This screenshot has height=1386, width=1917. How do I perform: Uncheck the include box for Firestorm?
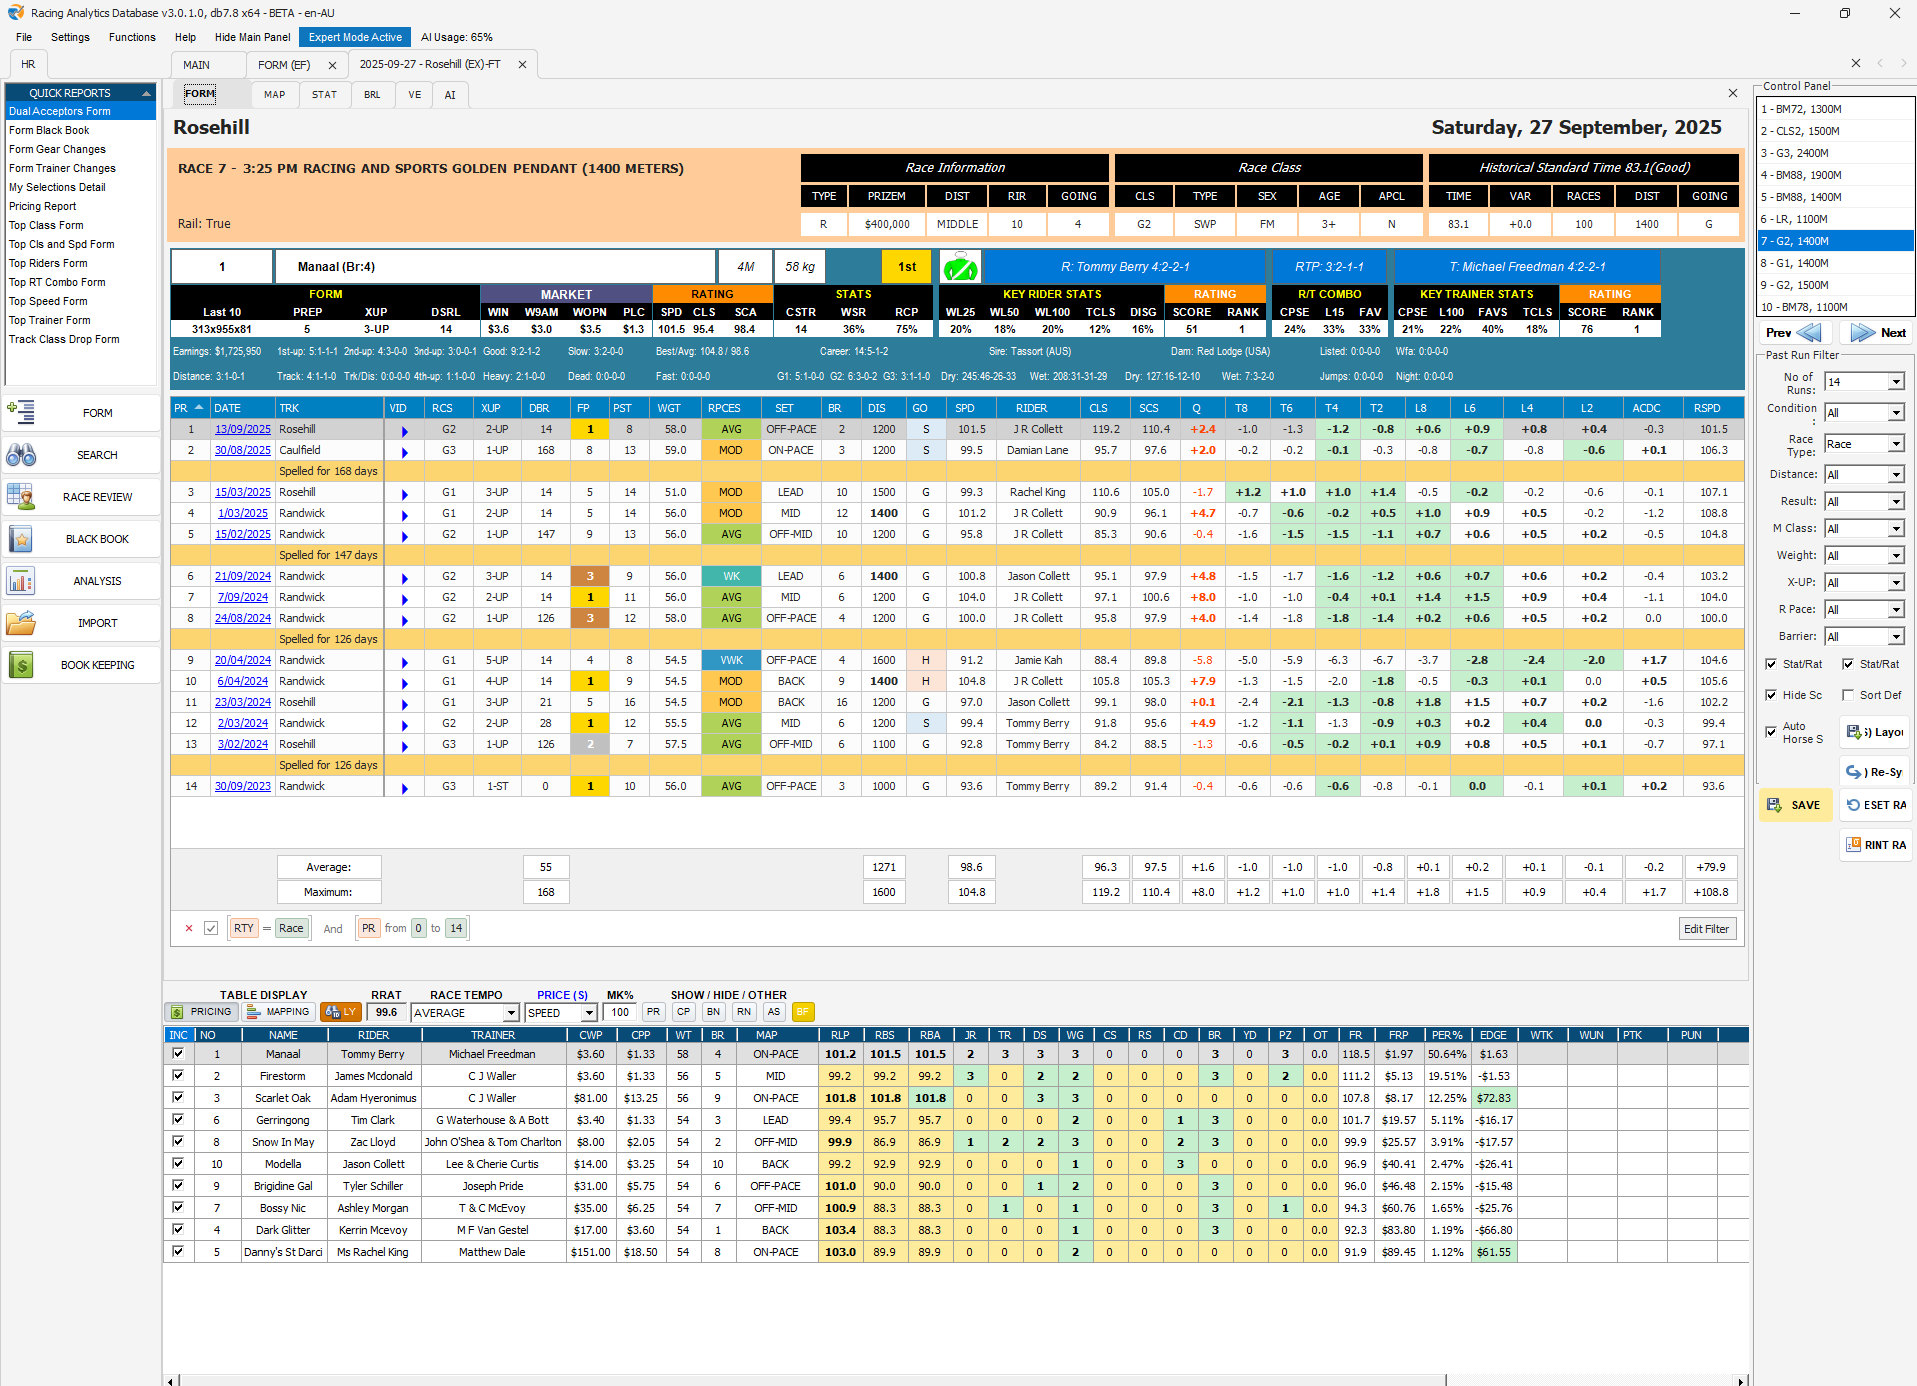click(x=178, y=1076)
